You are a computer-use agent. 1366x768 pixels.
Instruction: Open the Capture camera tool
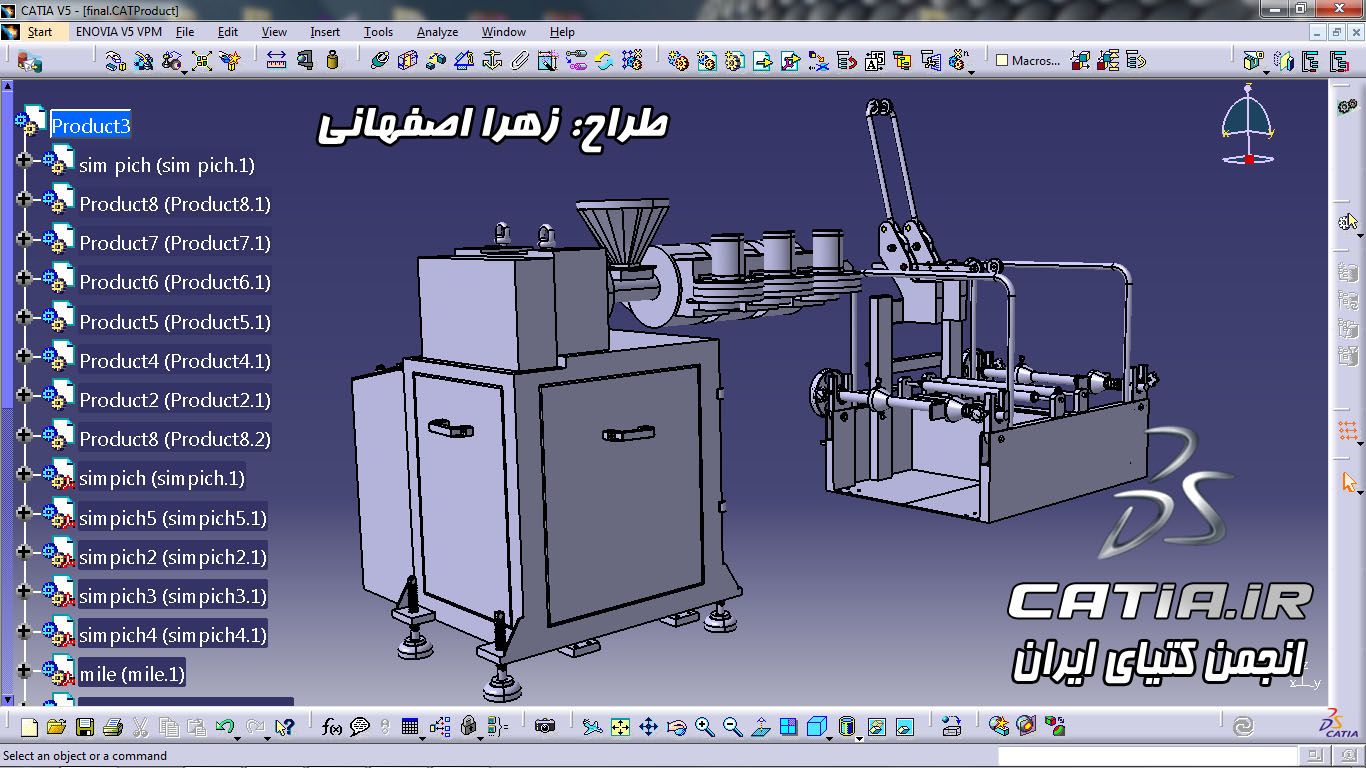click(545, 727)
